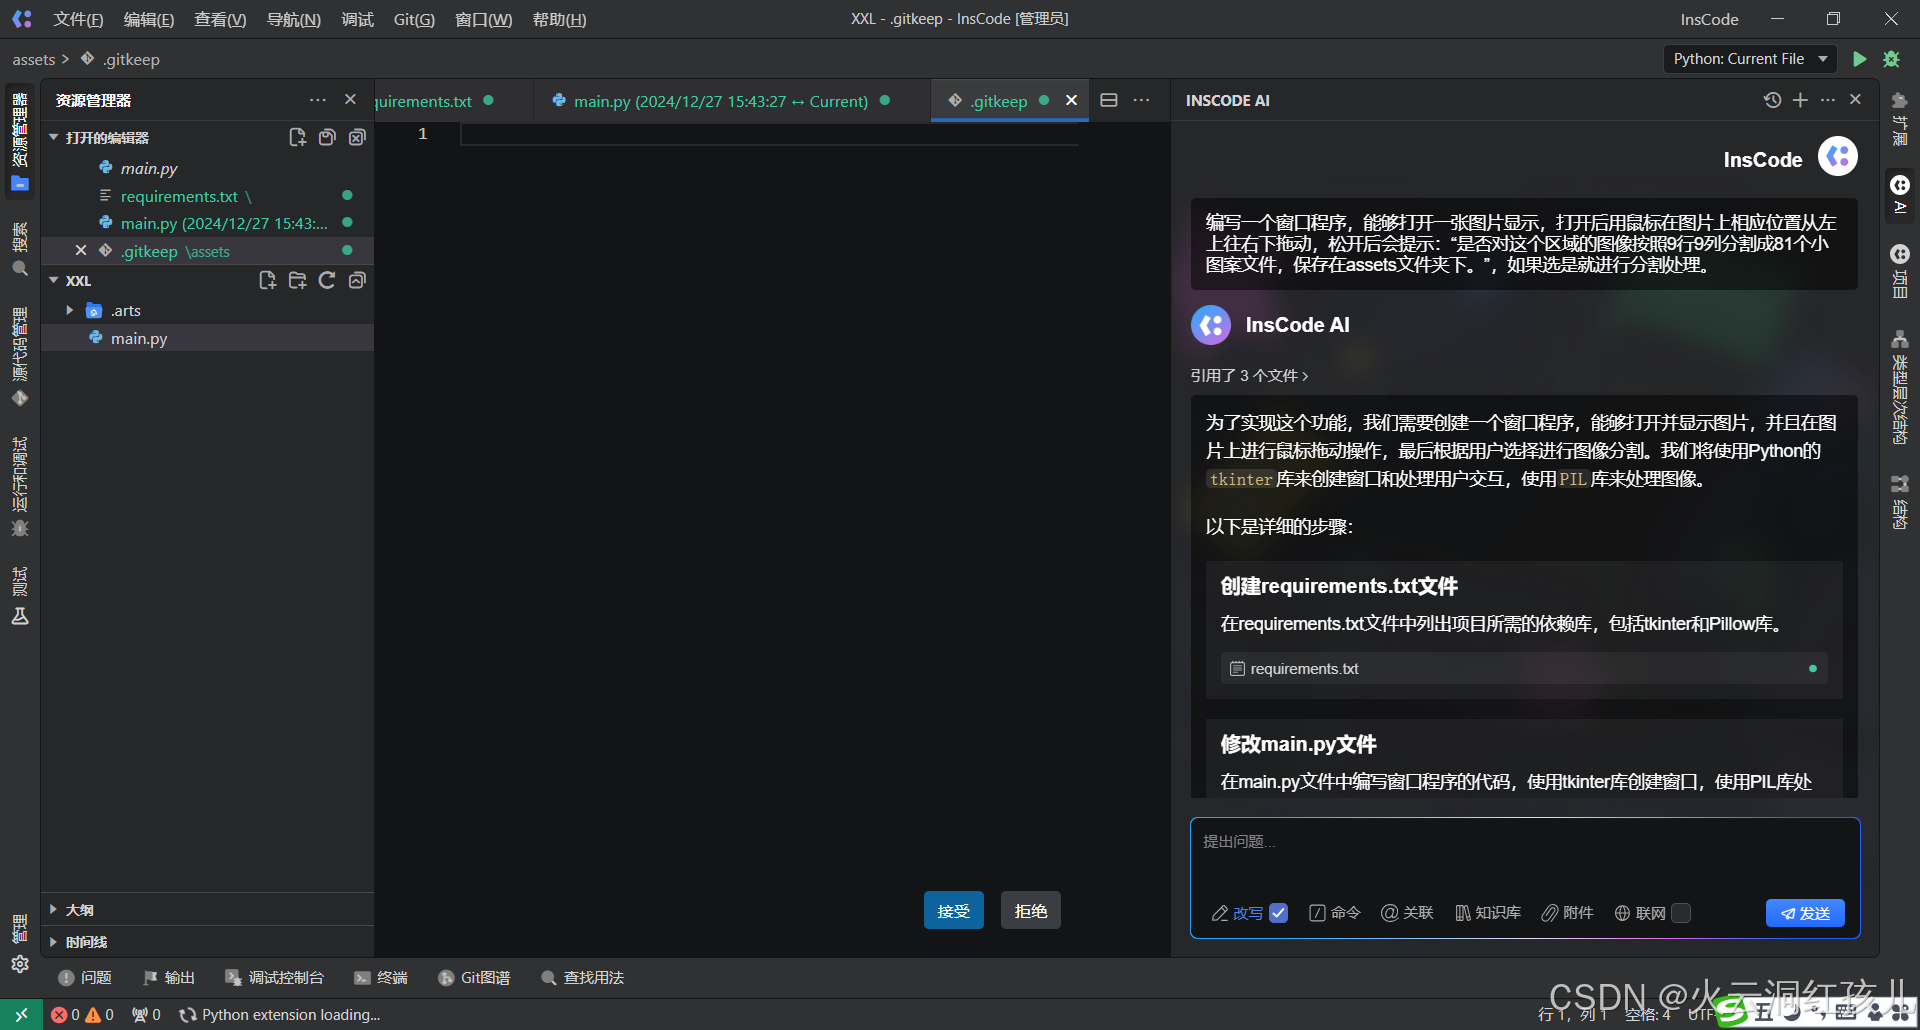Start debugging with the green bug icon
The image size is (1920, 1030).
click(x=1891, y=59)
